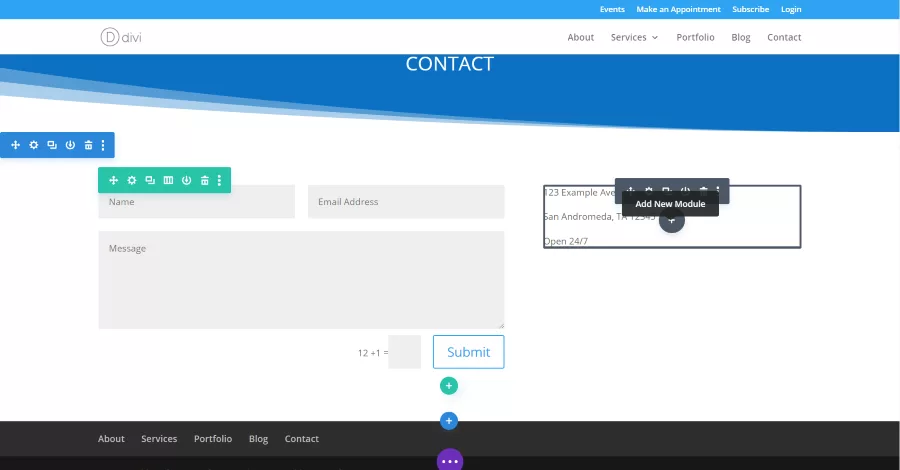The height and width of the screenshot is (470, 900).
Task: Click the About link in footer
Action: tap(111, 438)
